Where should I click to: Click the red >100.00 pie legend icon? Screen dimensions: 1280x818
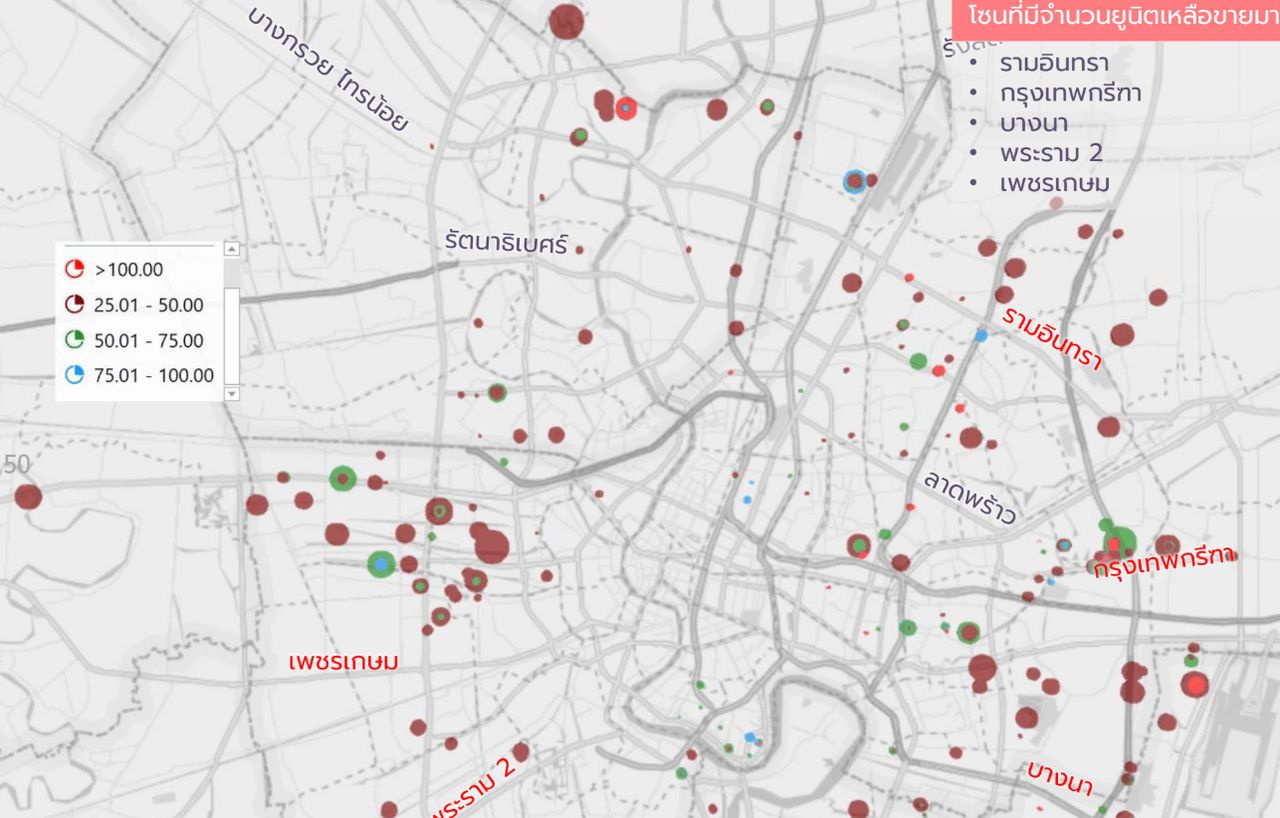tap(74, 269)
